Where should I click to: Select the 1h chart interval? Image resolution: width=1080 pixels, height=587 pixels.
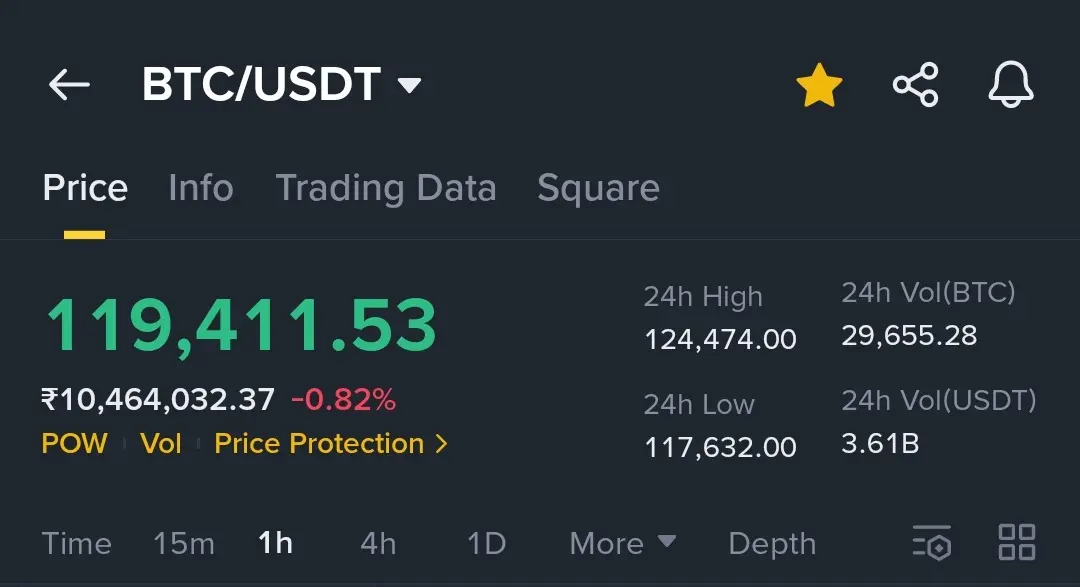[x=276, y=544]
